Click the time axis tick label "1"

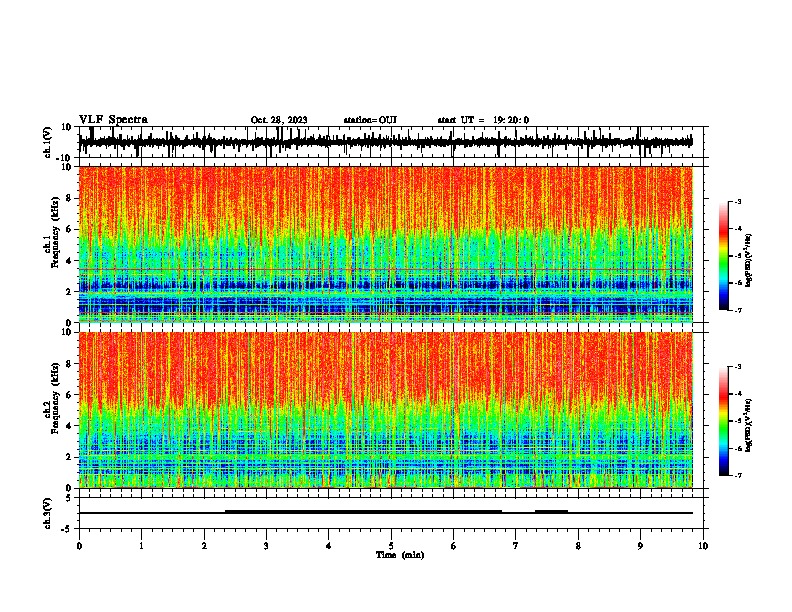coord(141,546)
